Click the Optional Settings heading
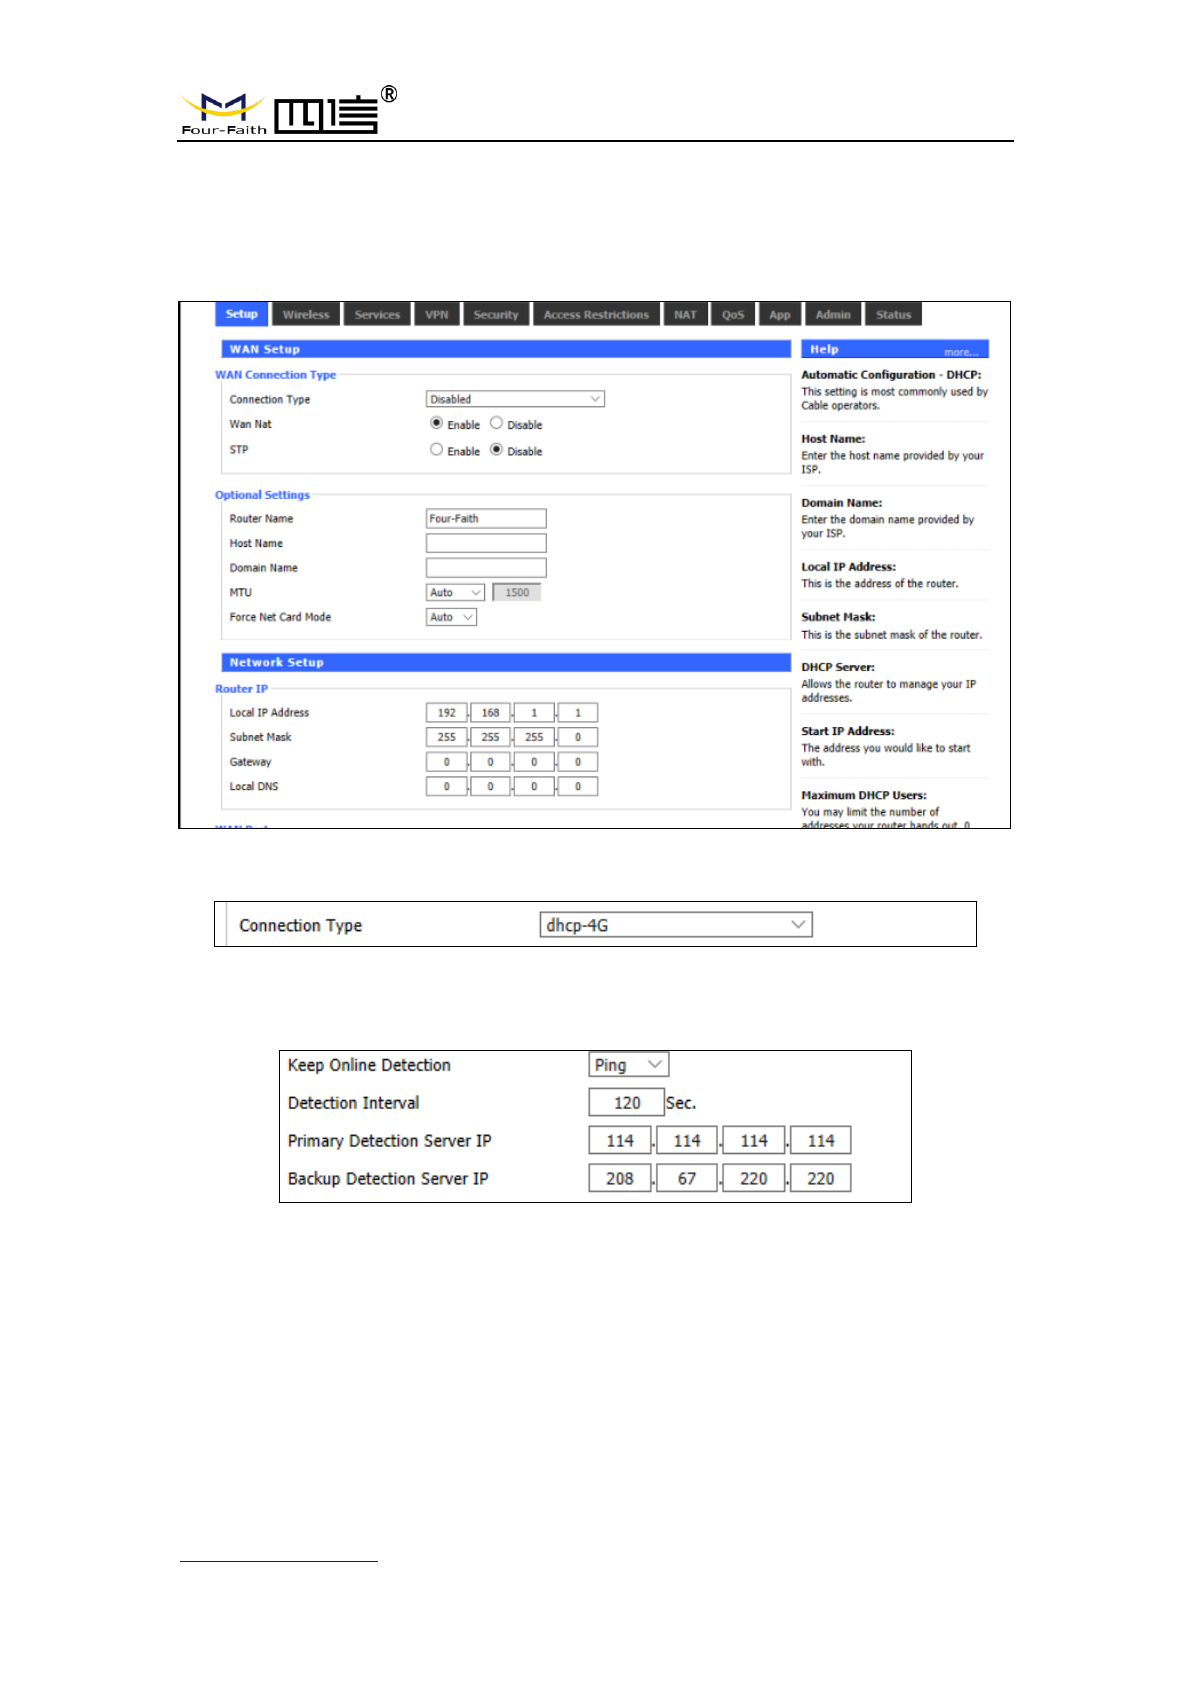 (263, 495)
